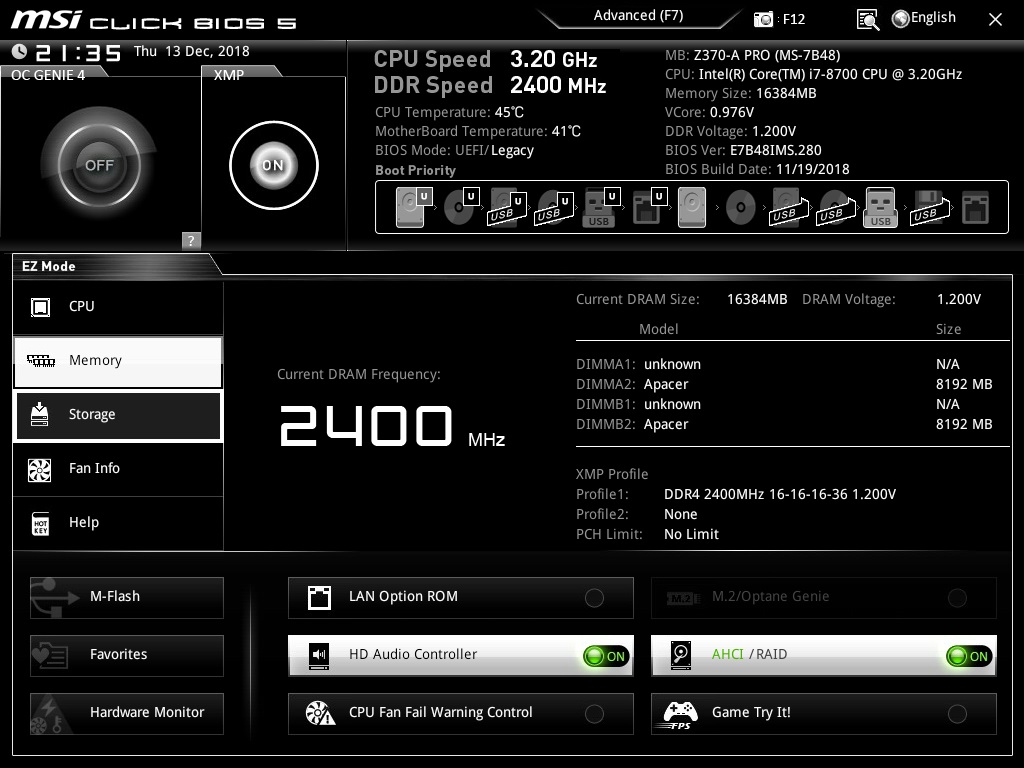Select the USB floppy boot device icon
Image resolution: width=1024 pixels, height=768 pixels.
coord(929,208)
